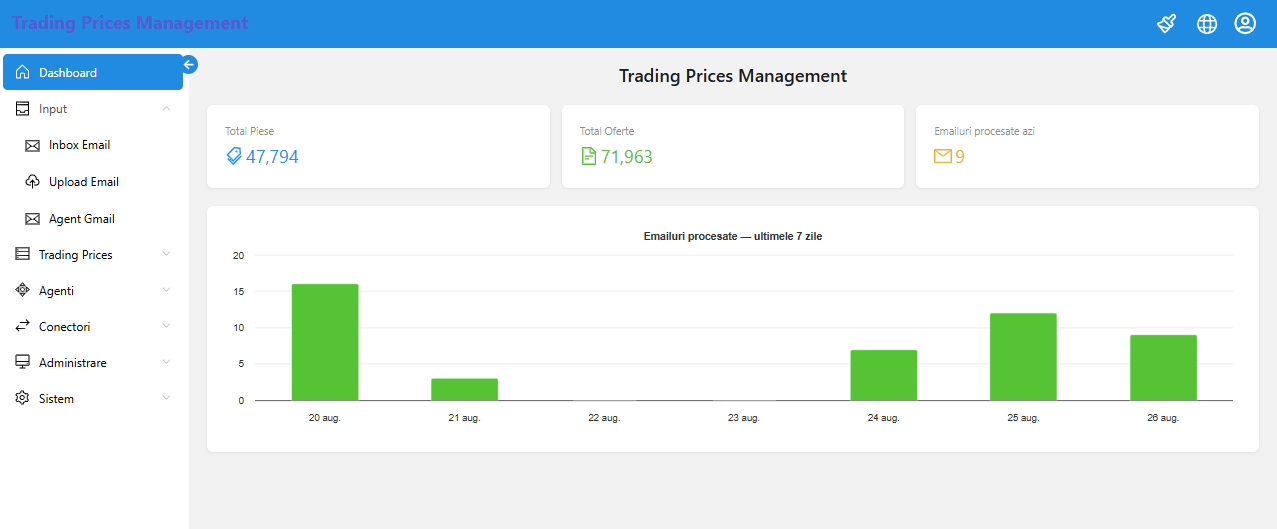Open the globe language selector
The image size is (1277, 529).
[x=1207, y=23]
